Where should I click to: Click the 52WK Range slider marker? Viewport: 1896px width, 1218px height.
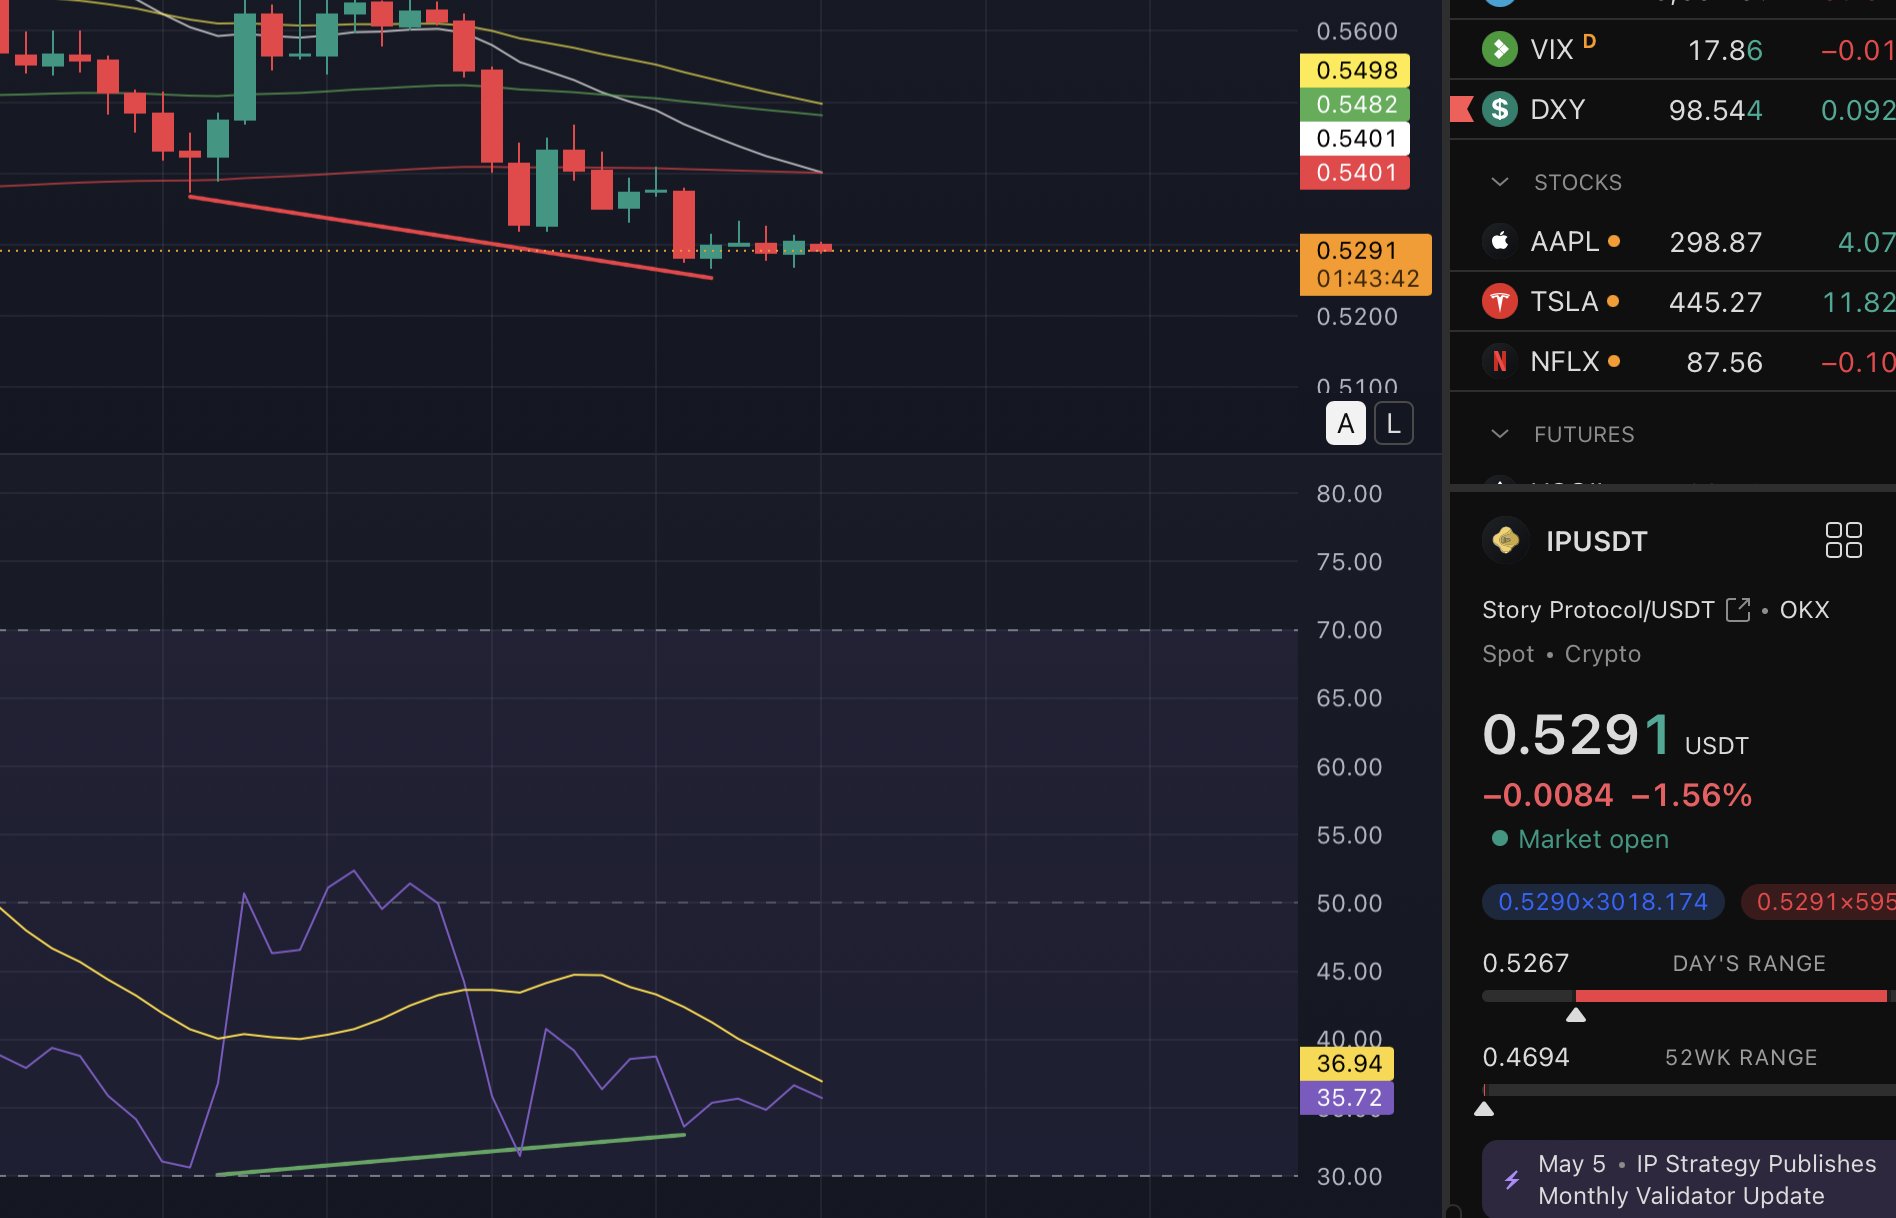pyautogui.click(x=1484, y=1109)
